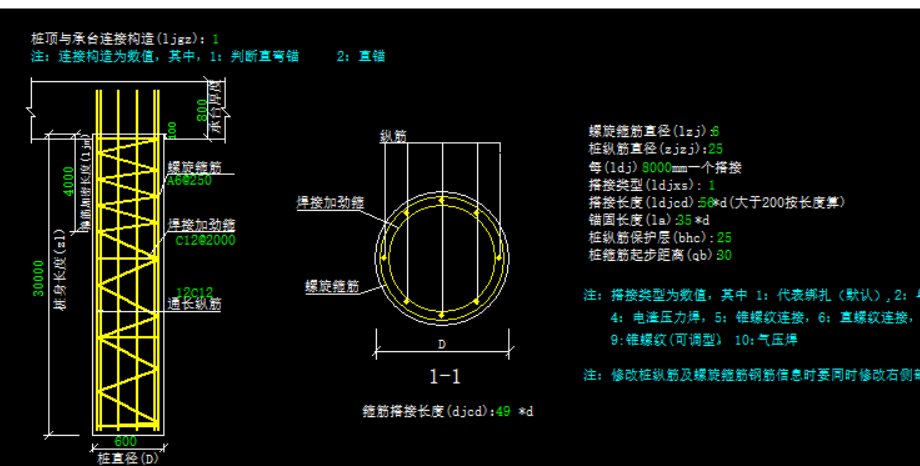
Task: Click the note 注: 搭接类型为数值
Action: 752,295
